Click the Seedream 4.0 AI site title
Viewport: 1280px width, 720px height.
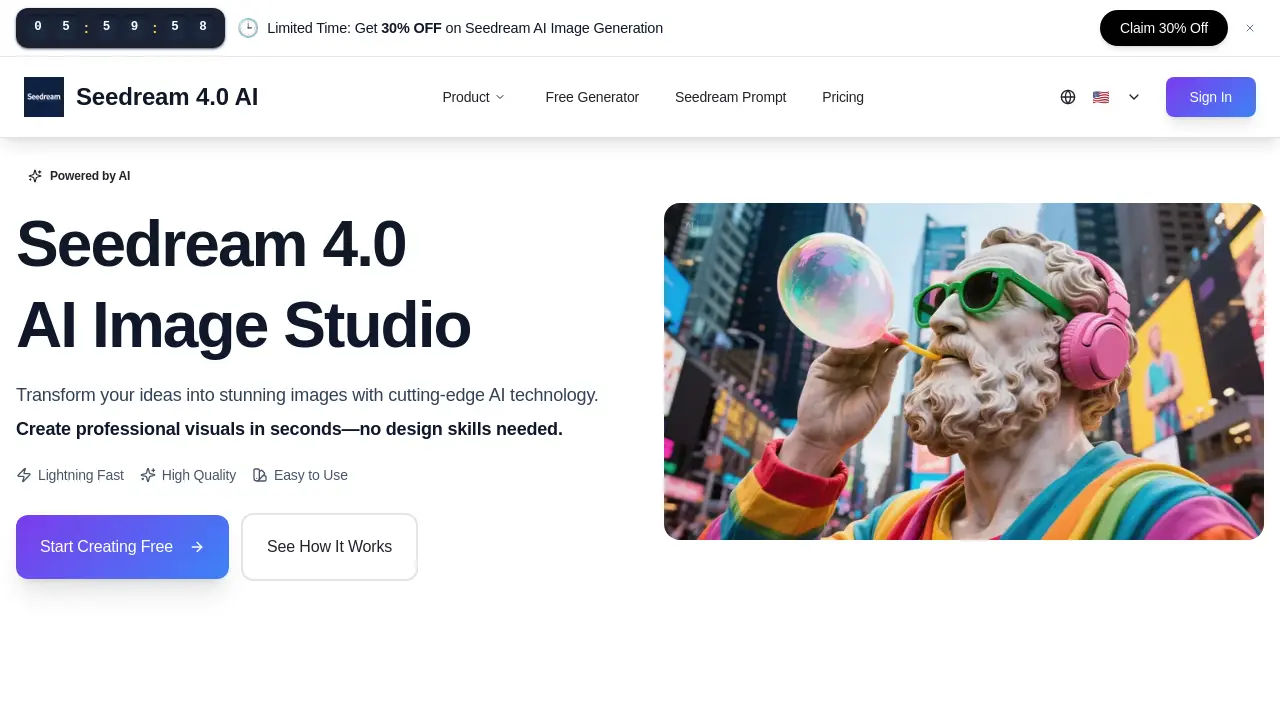tap(167, 97)
